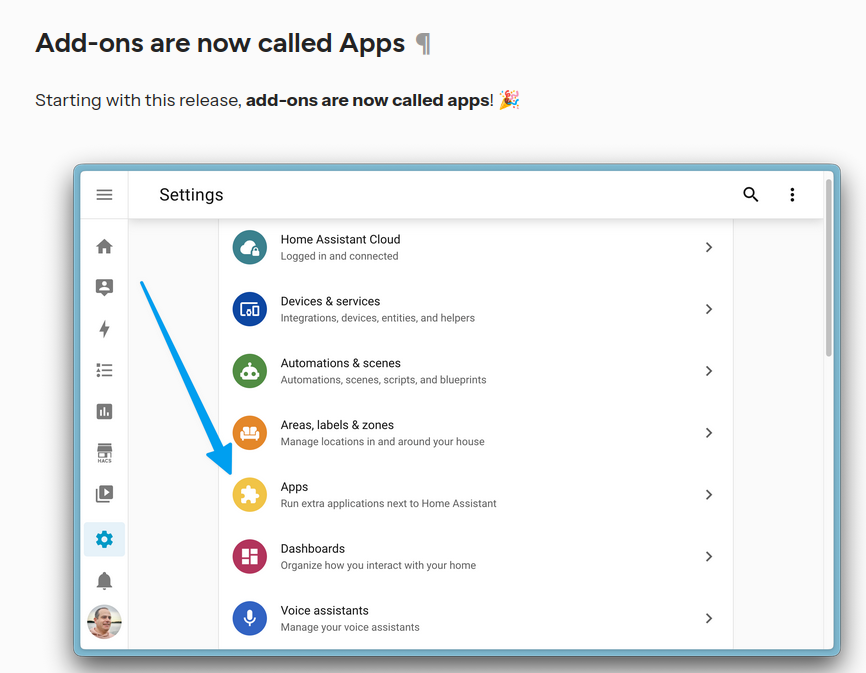Select the Settings gear in sidebar
866x673 pixels.
click(x=104, y=539)
